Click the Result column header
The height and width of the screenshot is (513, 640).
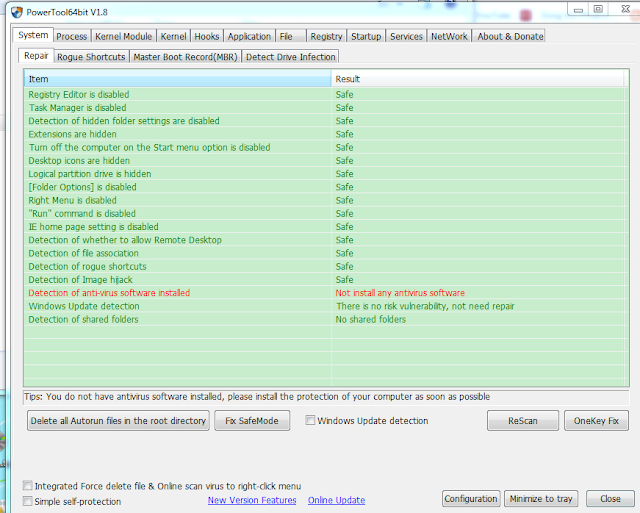478,79
